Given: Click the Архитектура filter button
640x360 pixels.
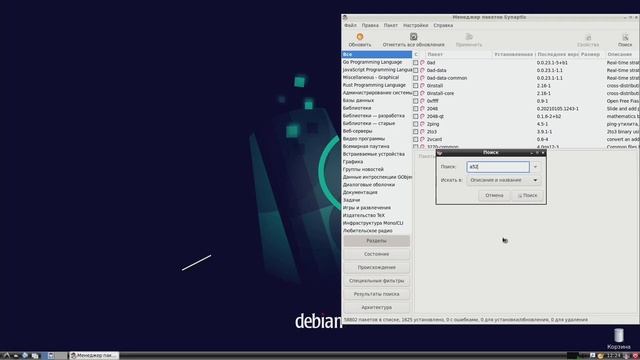Looking at the screenshot, I should click(376, 307).
